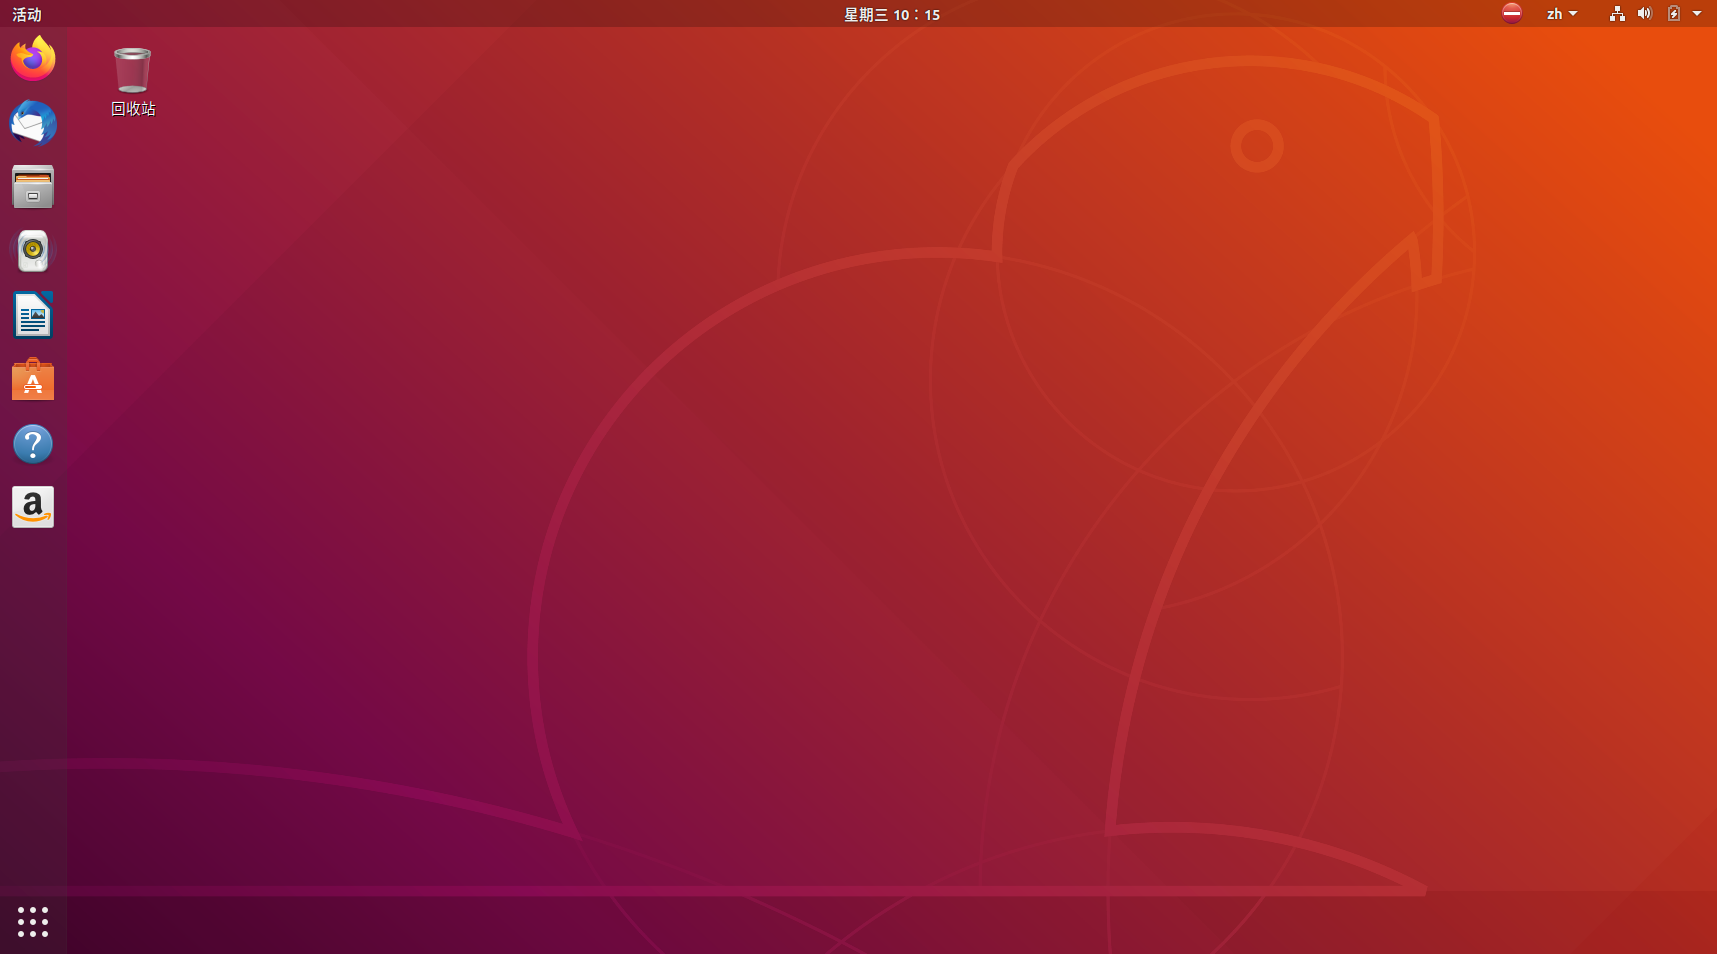Click the battery status icon
This screenshot has width=1717, height=954.
[1674, 13]
